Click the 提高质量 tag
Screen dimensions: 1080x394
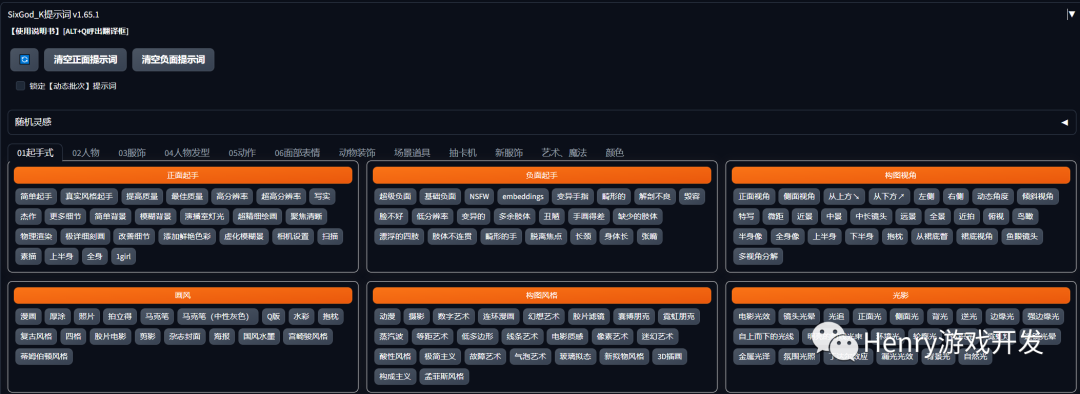pyautogui.click(x=143, y=196)
